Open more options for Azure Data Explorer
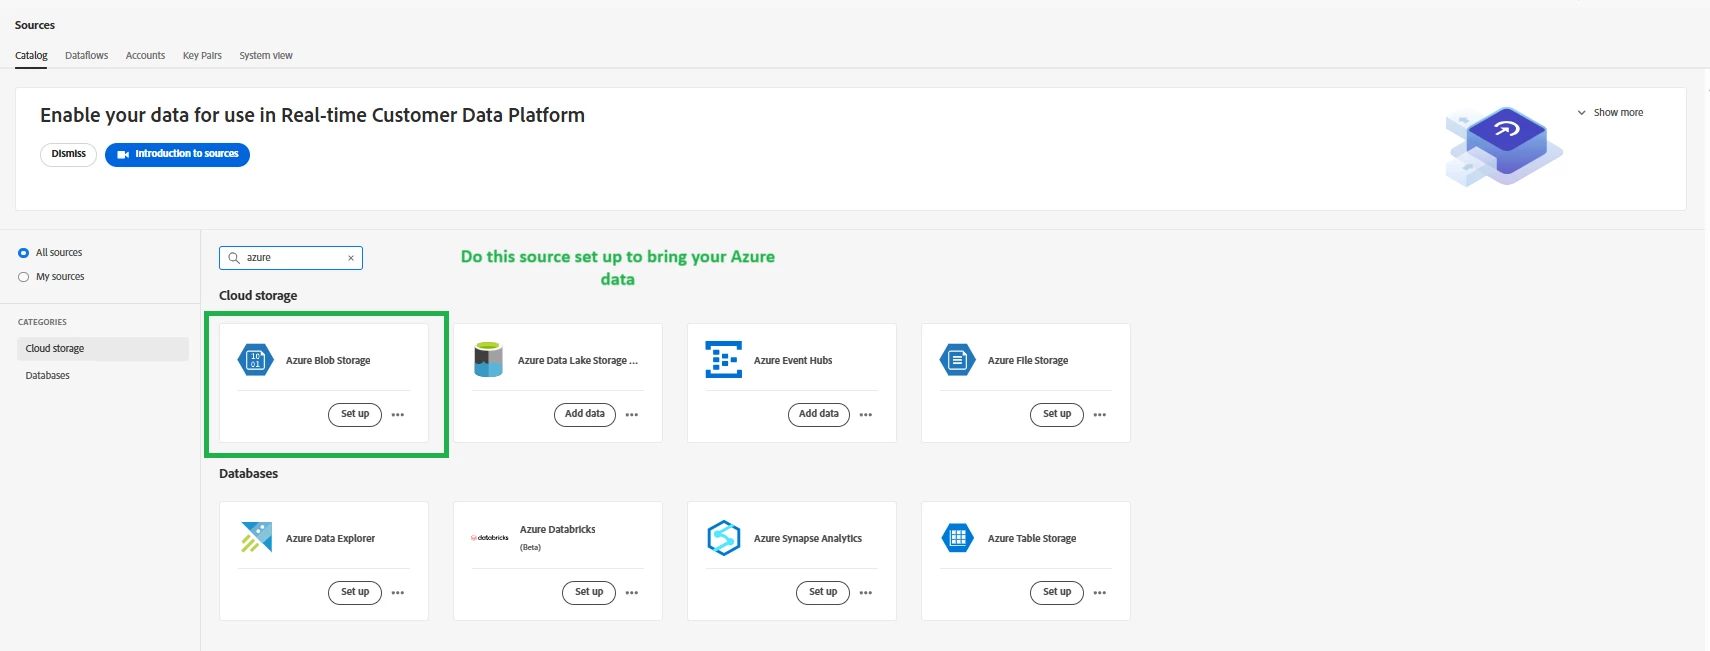Image resolution: width=1710 pixels, height=651 pixels. pyautogui.click(x=398, y=593)
